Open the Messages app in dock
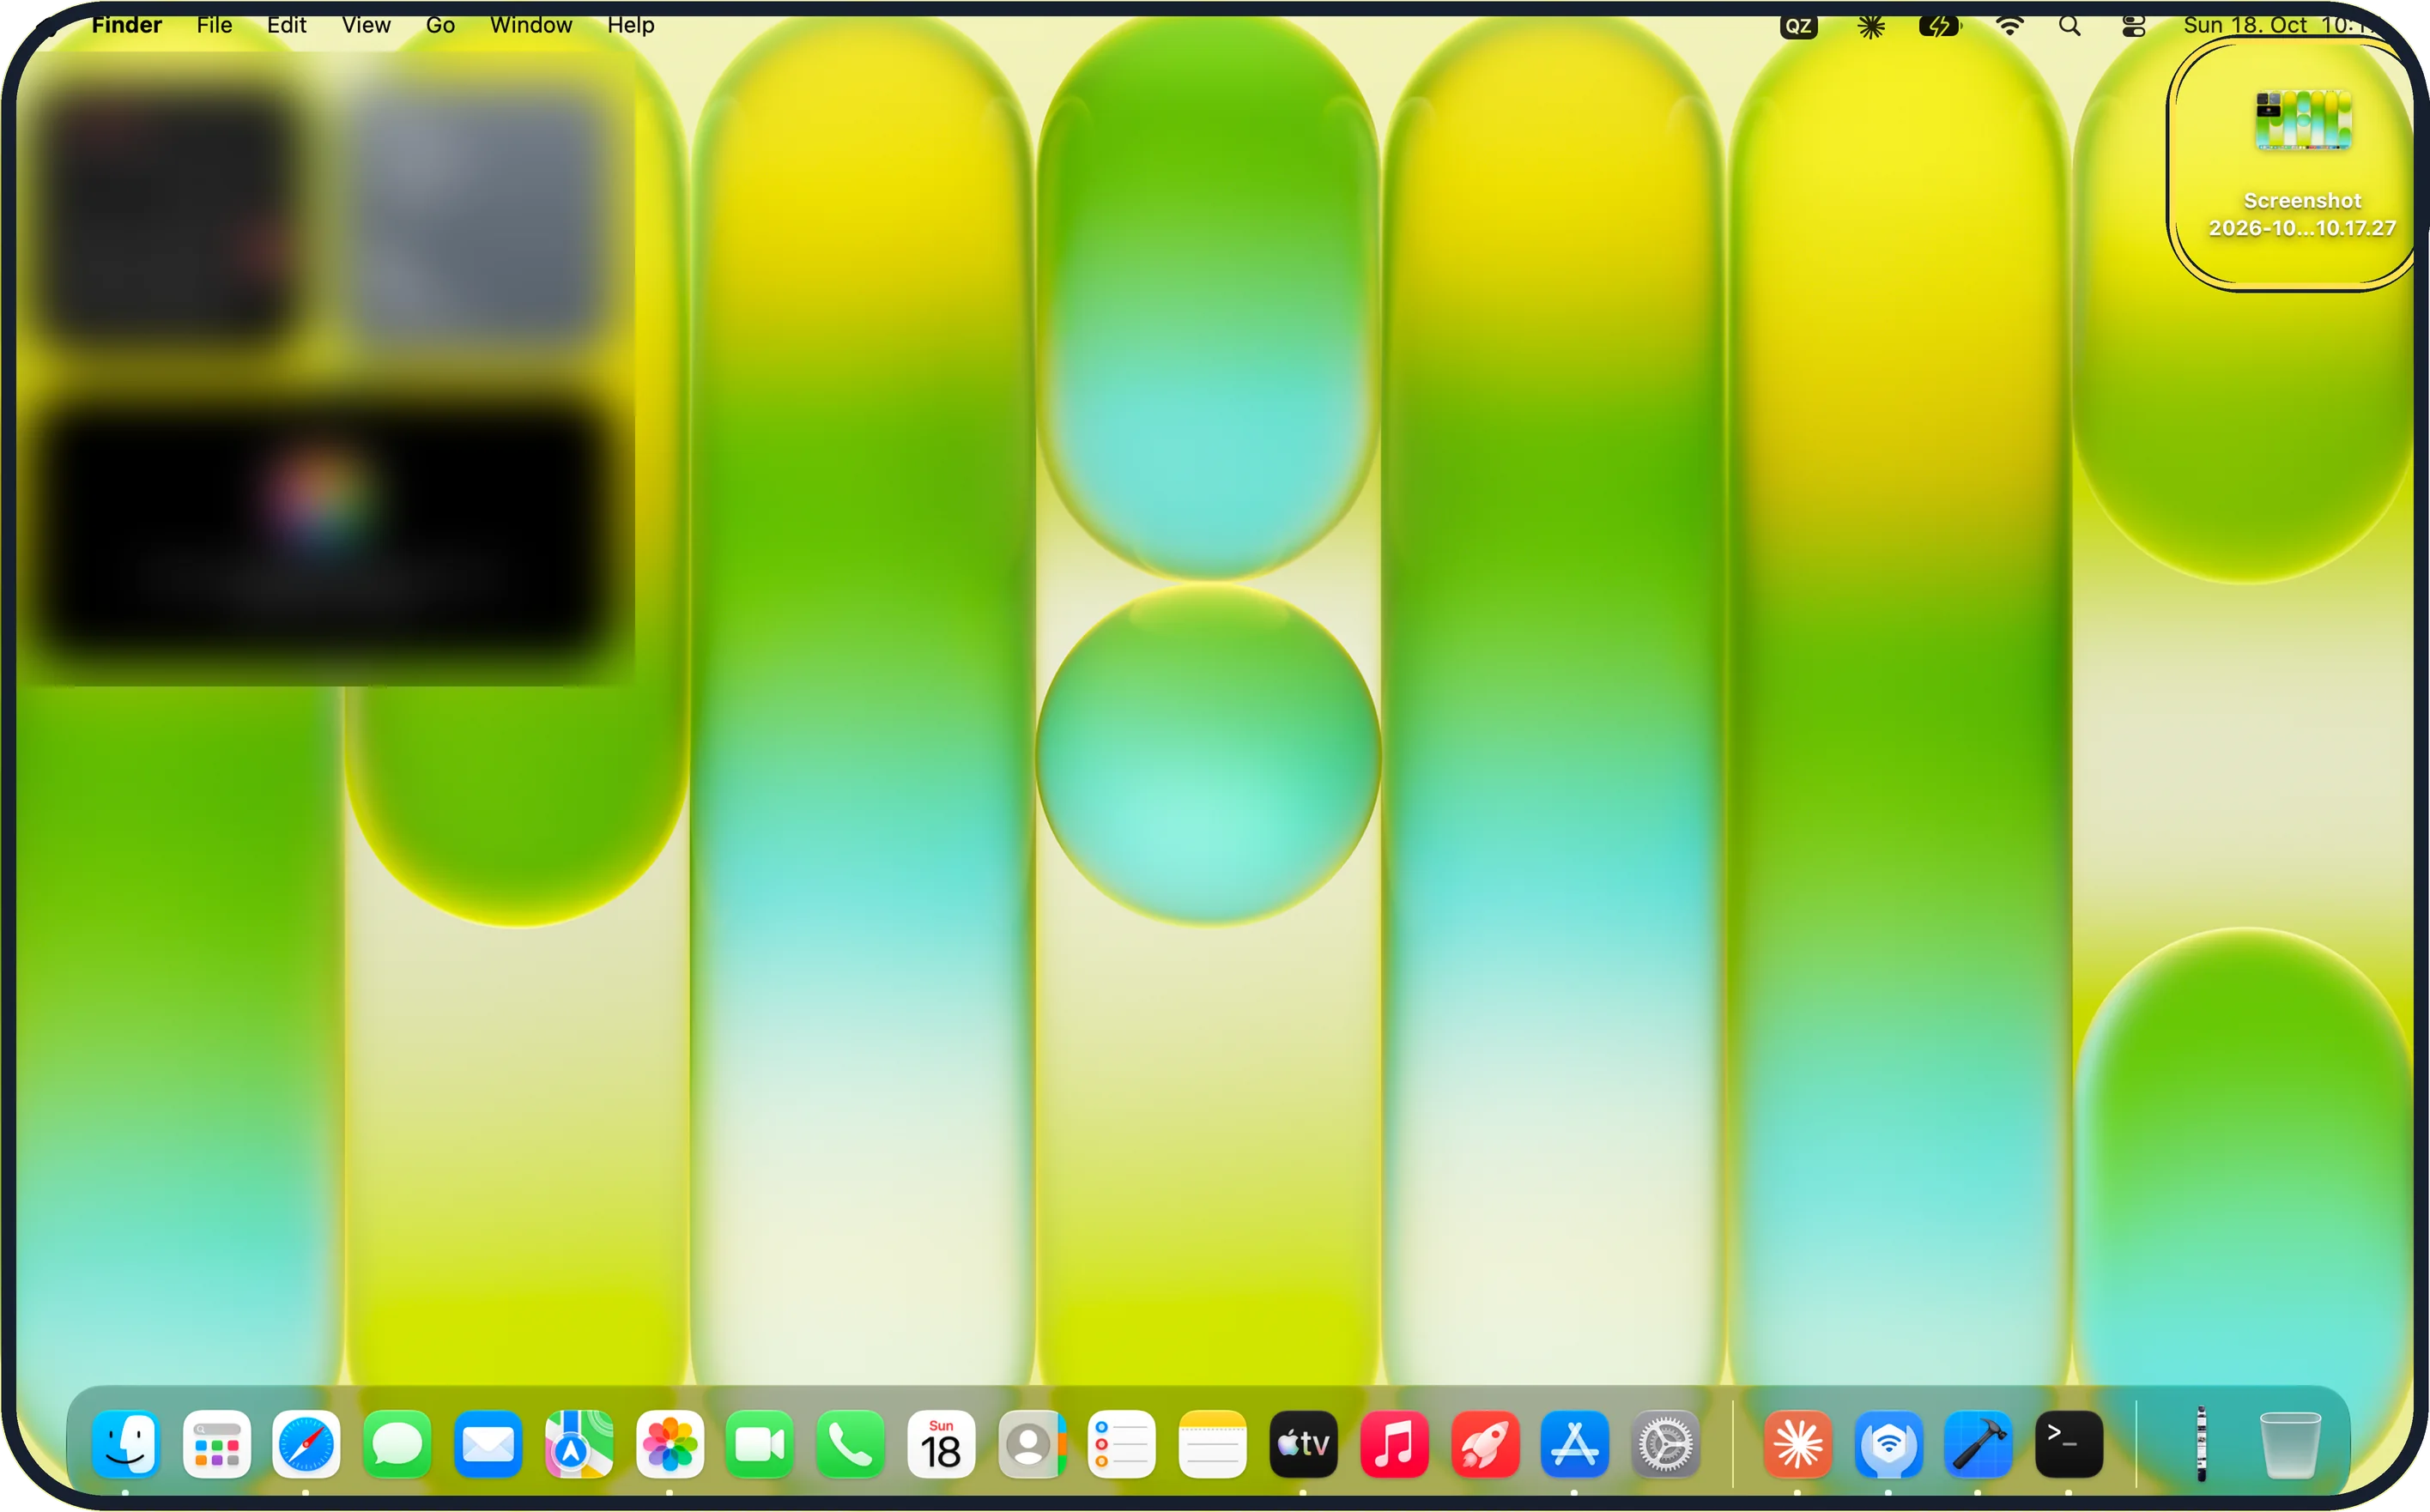 pos(397,1444)
